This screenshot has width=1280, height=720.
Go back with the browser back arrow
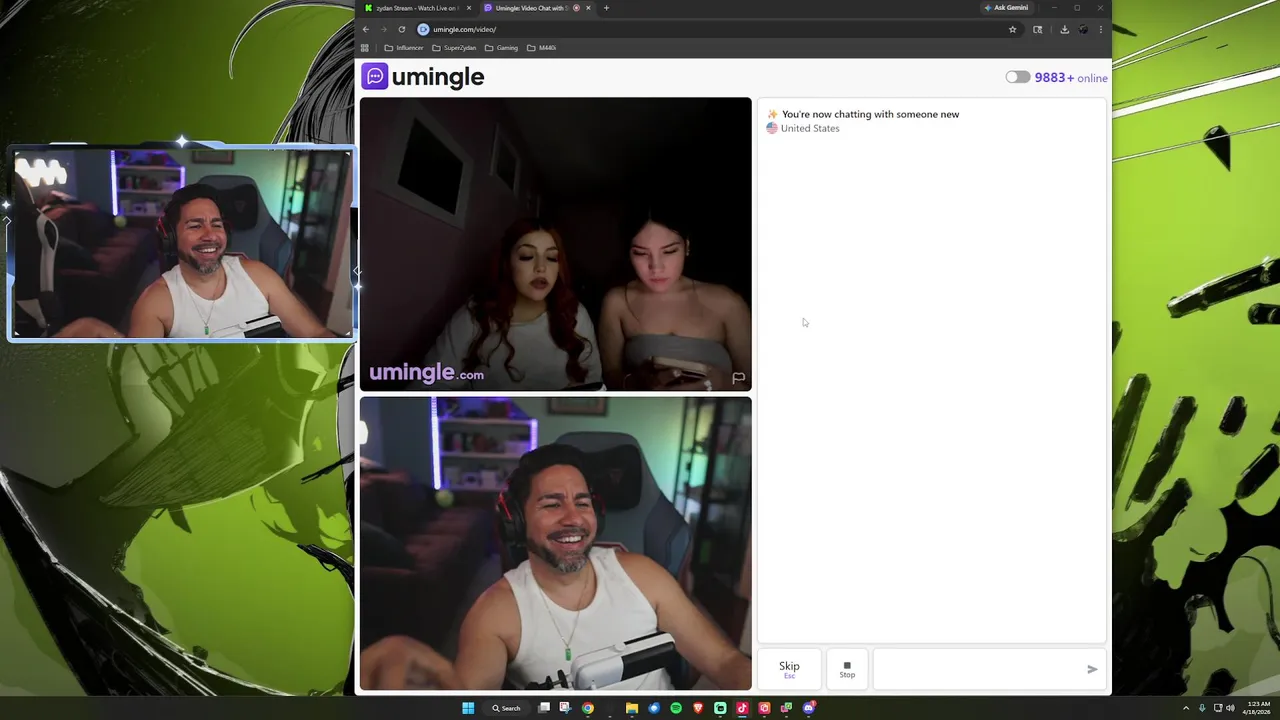coord(366,29)
